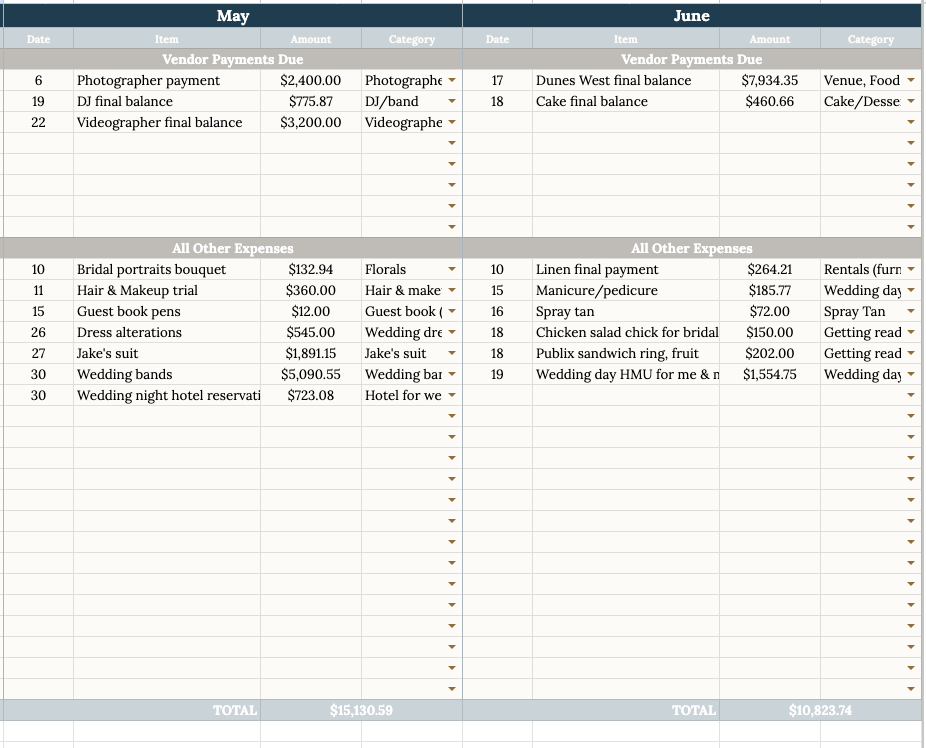Image resolution: width=926 pixels, height=748 pixels.
Task: Open category dropdown for Wedding day HMU row
Action: point(911,374)
